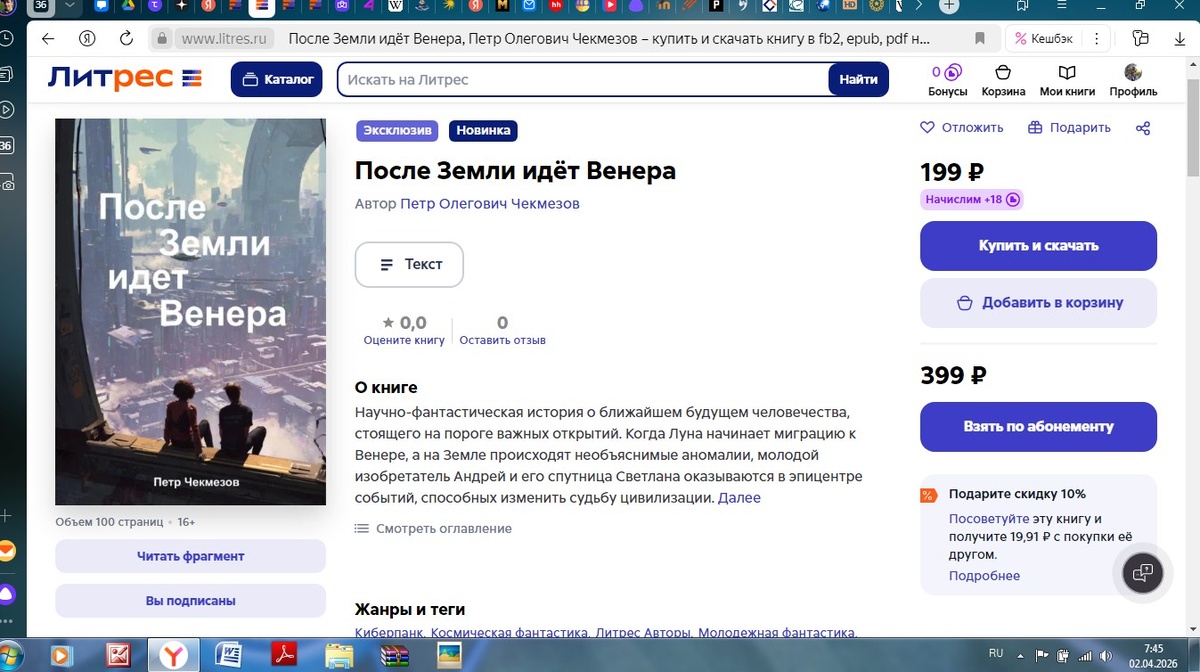Click the book cover image
Viewport: 1200px width, 672px height.
(x=190, y=312)
